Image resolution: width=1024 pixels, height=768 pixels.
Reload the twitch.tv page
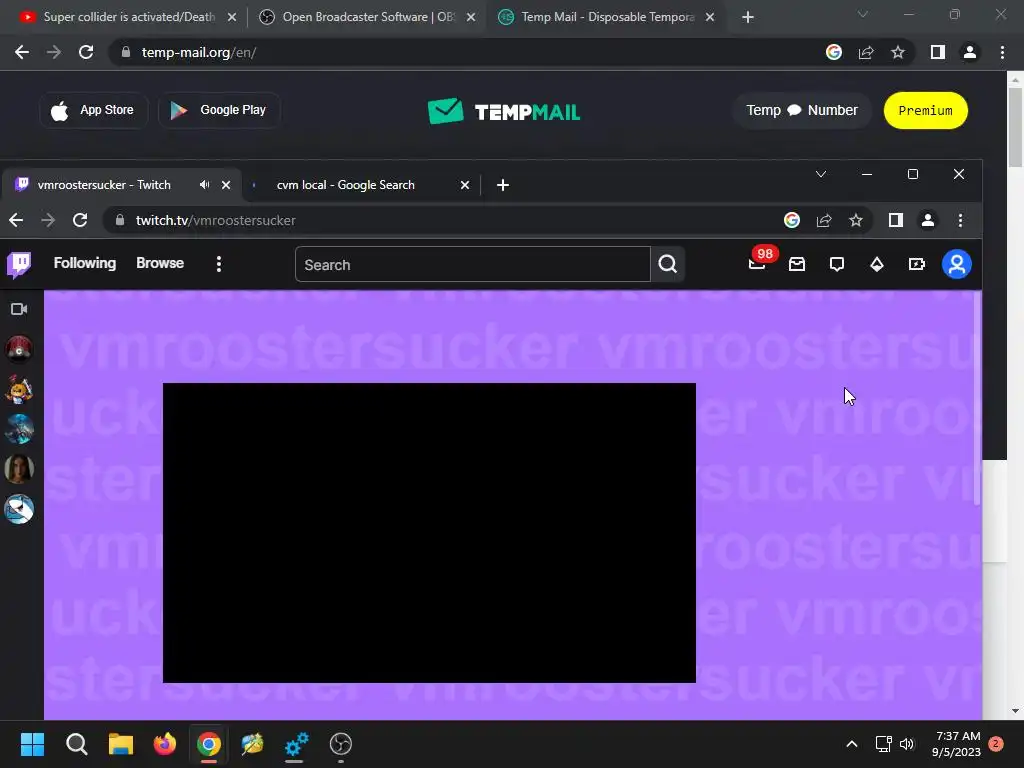pos(80,220)
